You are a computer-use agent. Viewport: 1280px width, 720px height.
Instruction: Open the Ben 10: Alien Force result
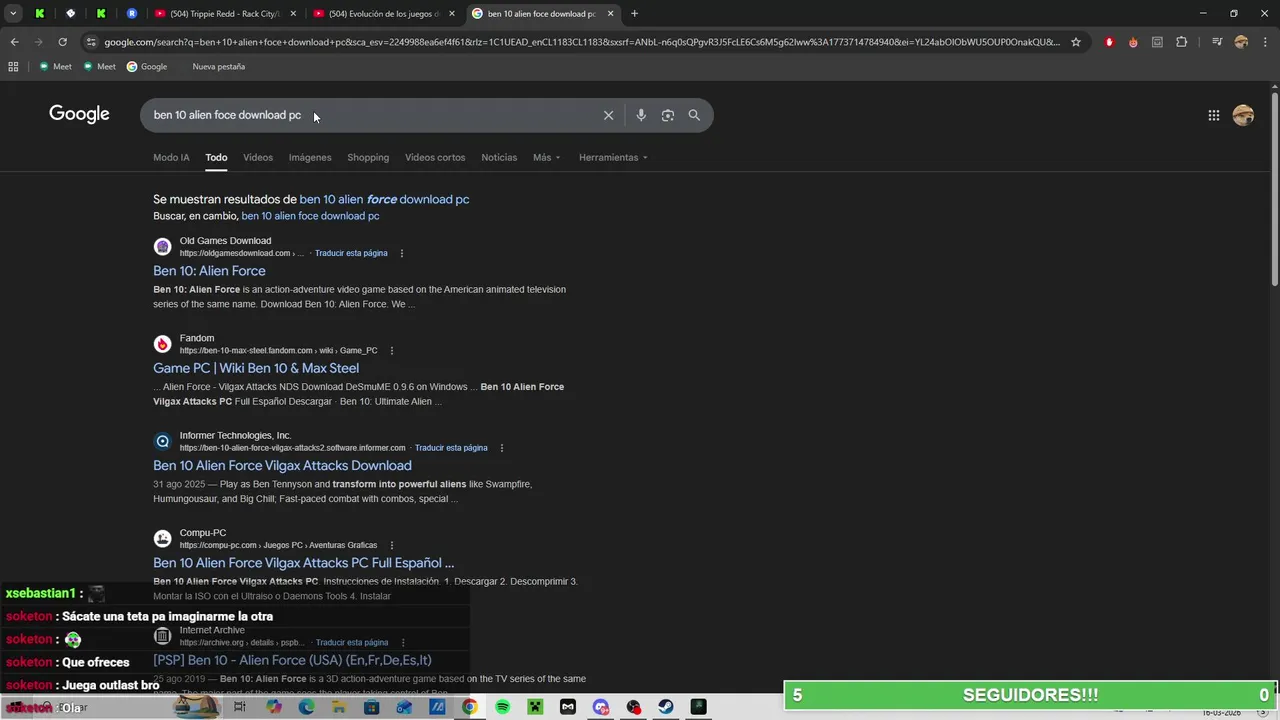click(x=209, y=271)
